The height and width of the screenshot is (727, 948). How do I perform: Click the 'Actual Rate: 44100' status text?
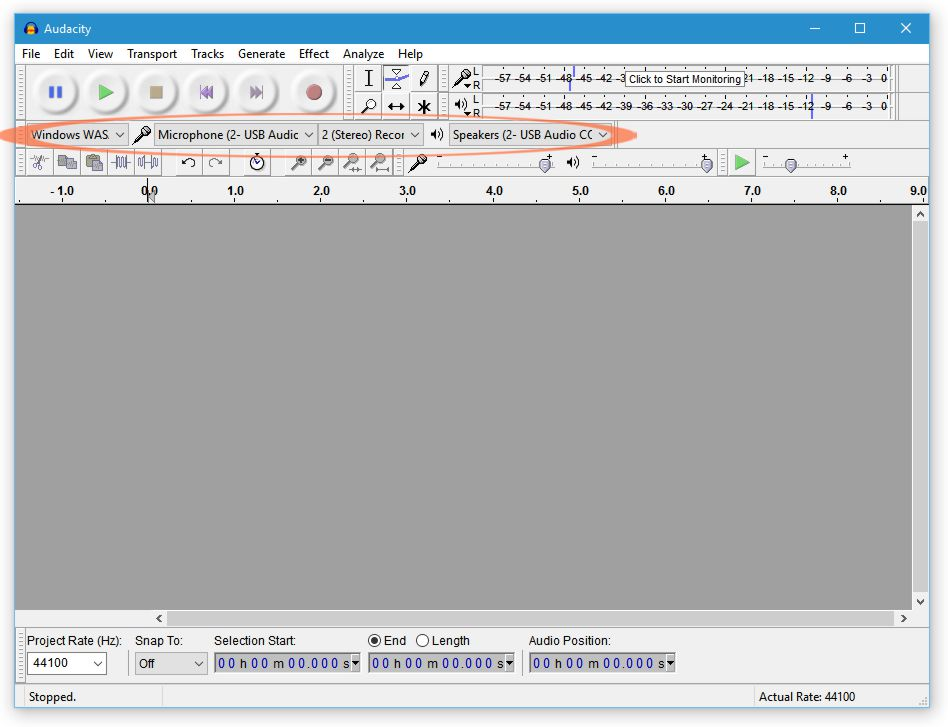pos(807,697)
